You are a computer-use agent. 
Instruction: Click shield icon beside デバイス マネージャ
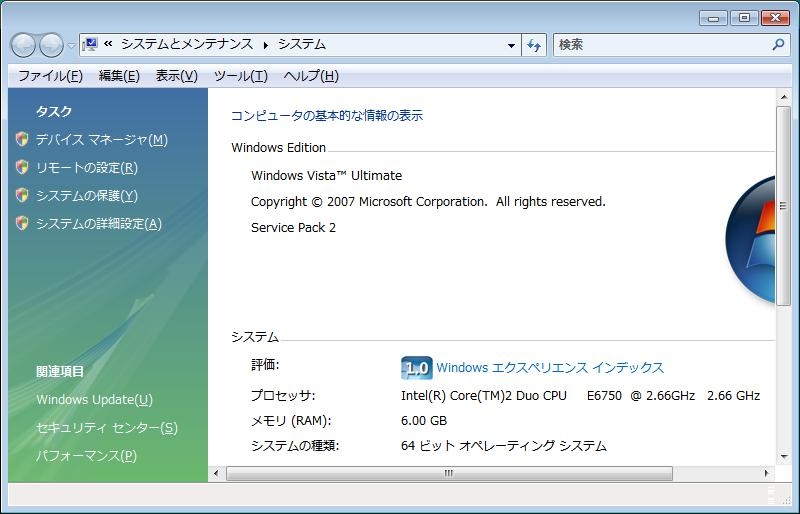(22, 139)
